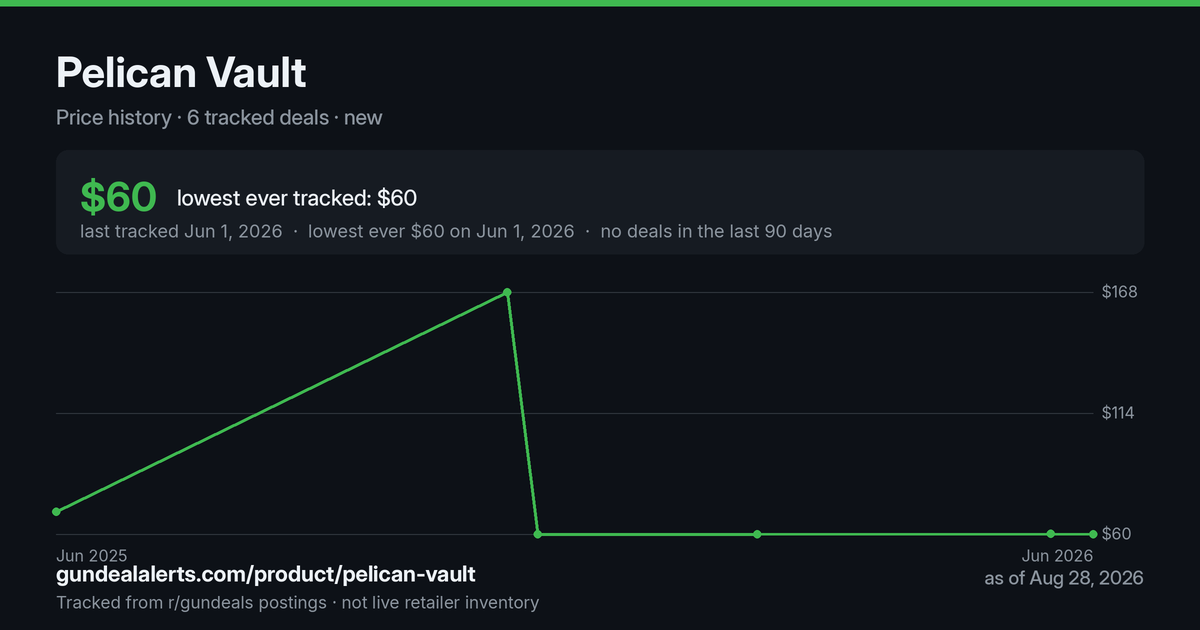Click the $114 y-axis label
Image resolution: width=1200 pixels, height=630 pixels.
[1119, 413]
